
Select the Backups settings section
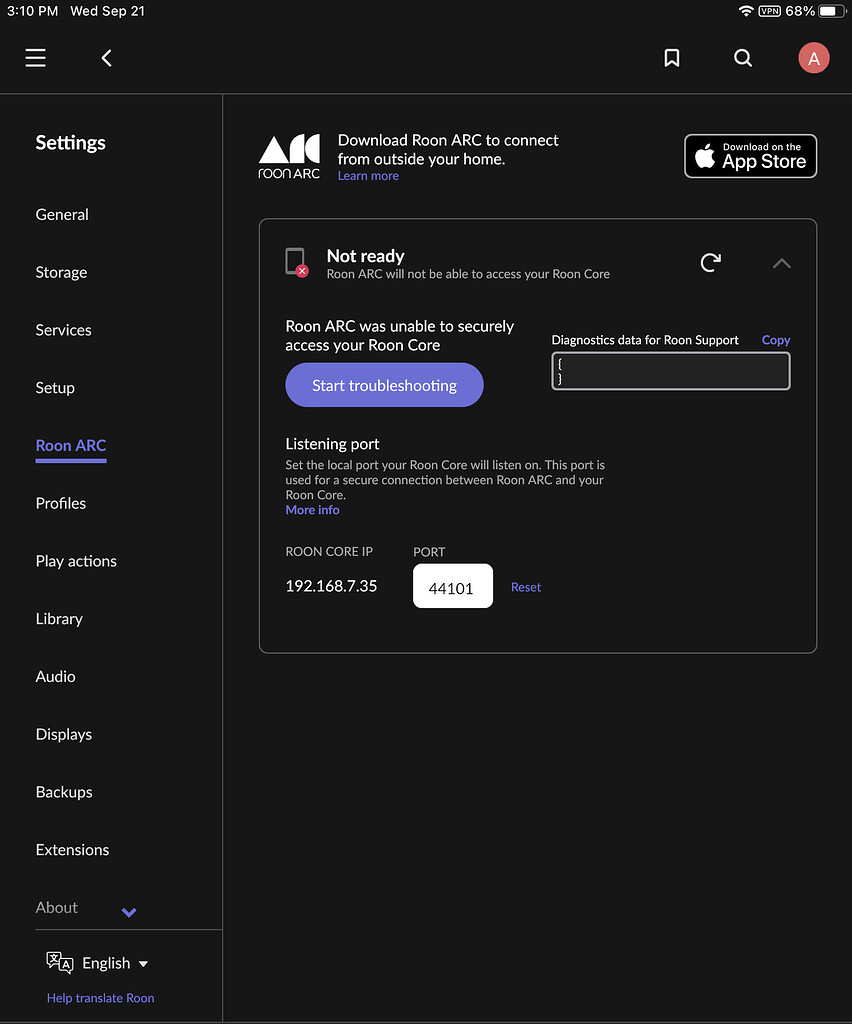click(x=63, y=791)
